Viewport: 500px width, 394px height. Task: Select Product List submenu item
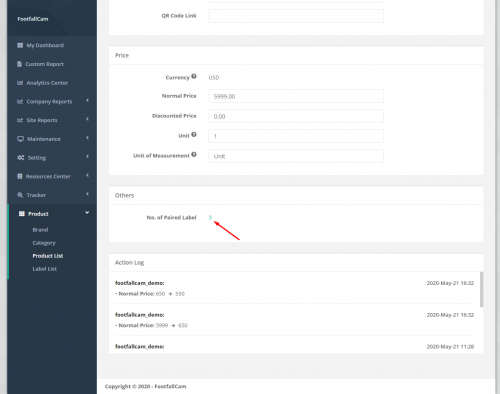coord(48,256)
